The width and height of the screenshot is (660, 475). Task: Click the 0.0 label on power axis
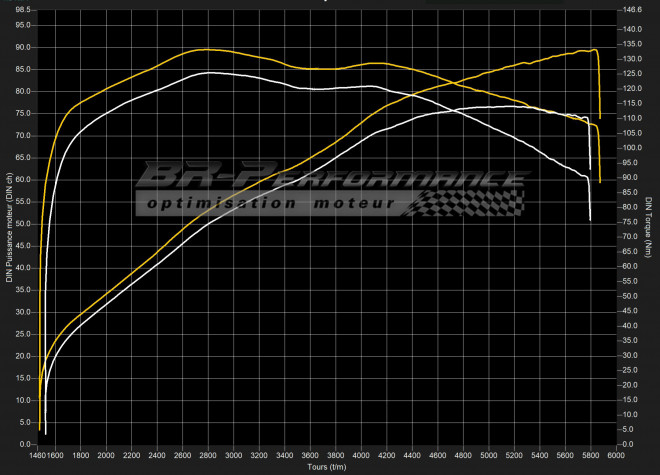25,443
